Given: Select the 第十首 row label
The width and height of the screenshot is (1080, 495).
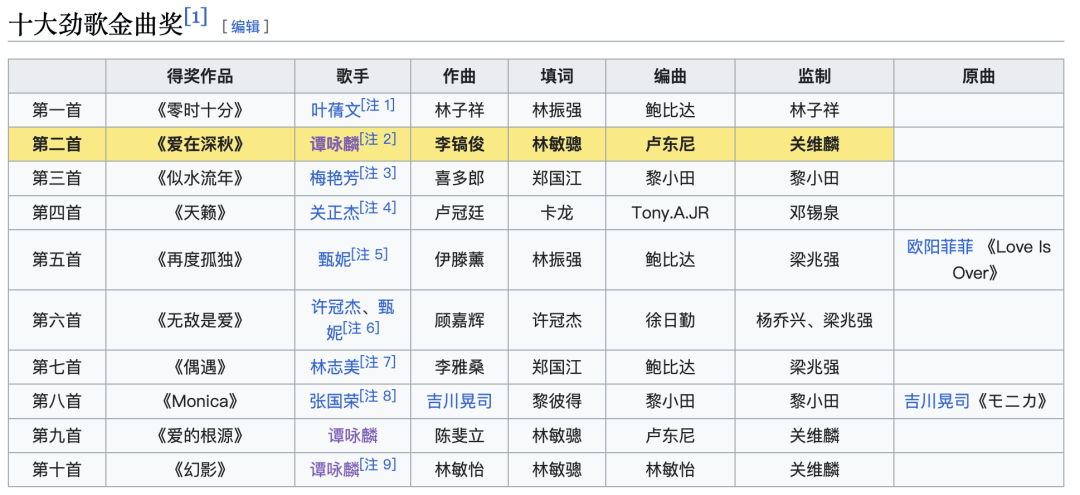Looking at the screenshot, I should [x=57, y=471].
